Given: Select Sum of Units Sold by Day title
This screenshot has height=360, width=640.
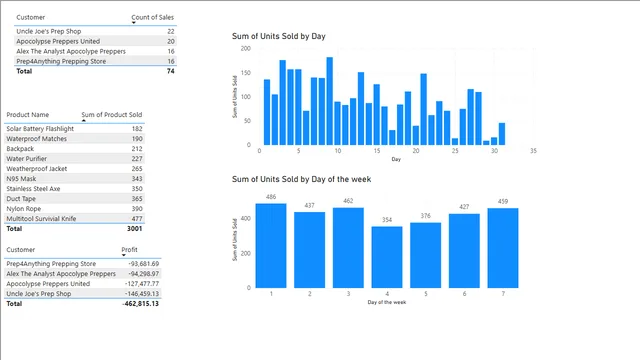Looking at the screenshot, I should 279,36.
